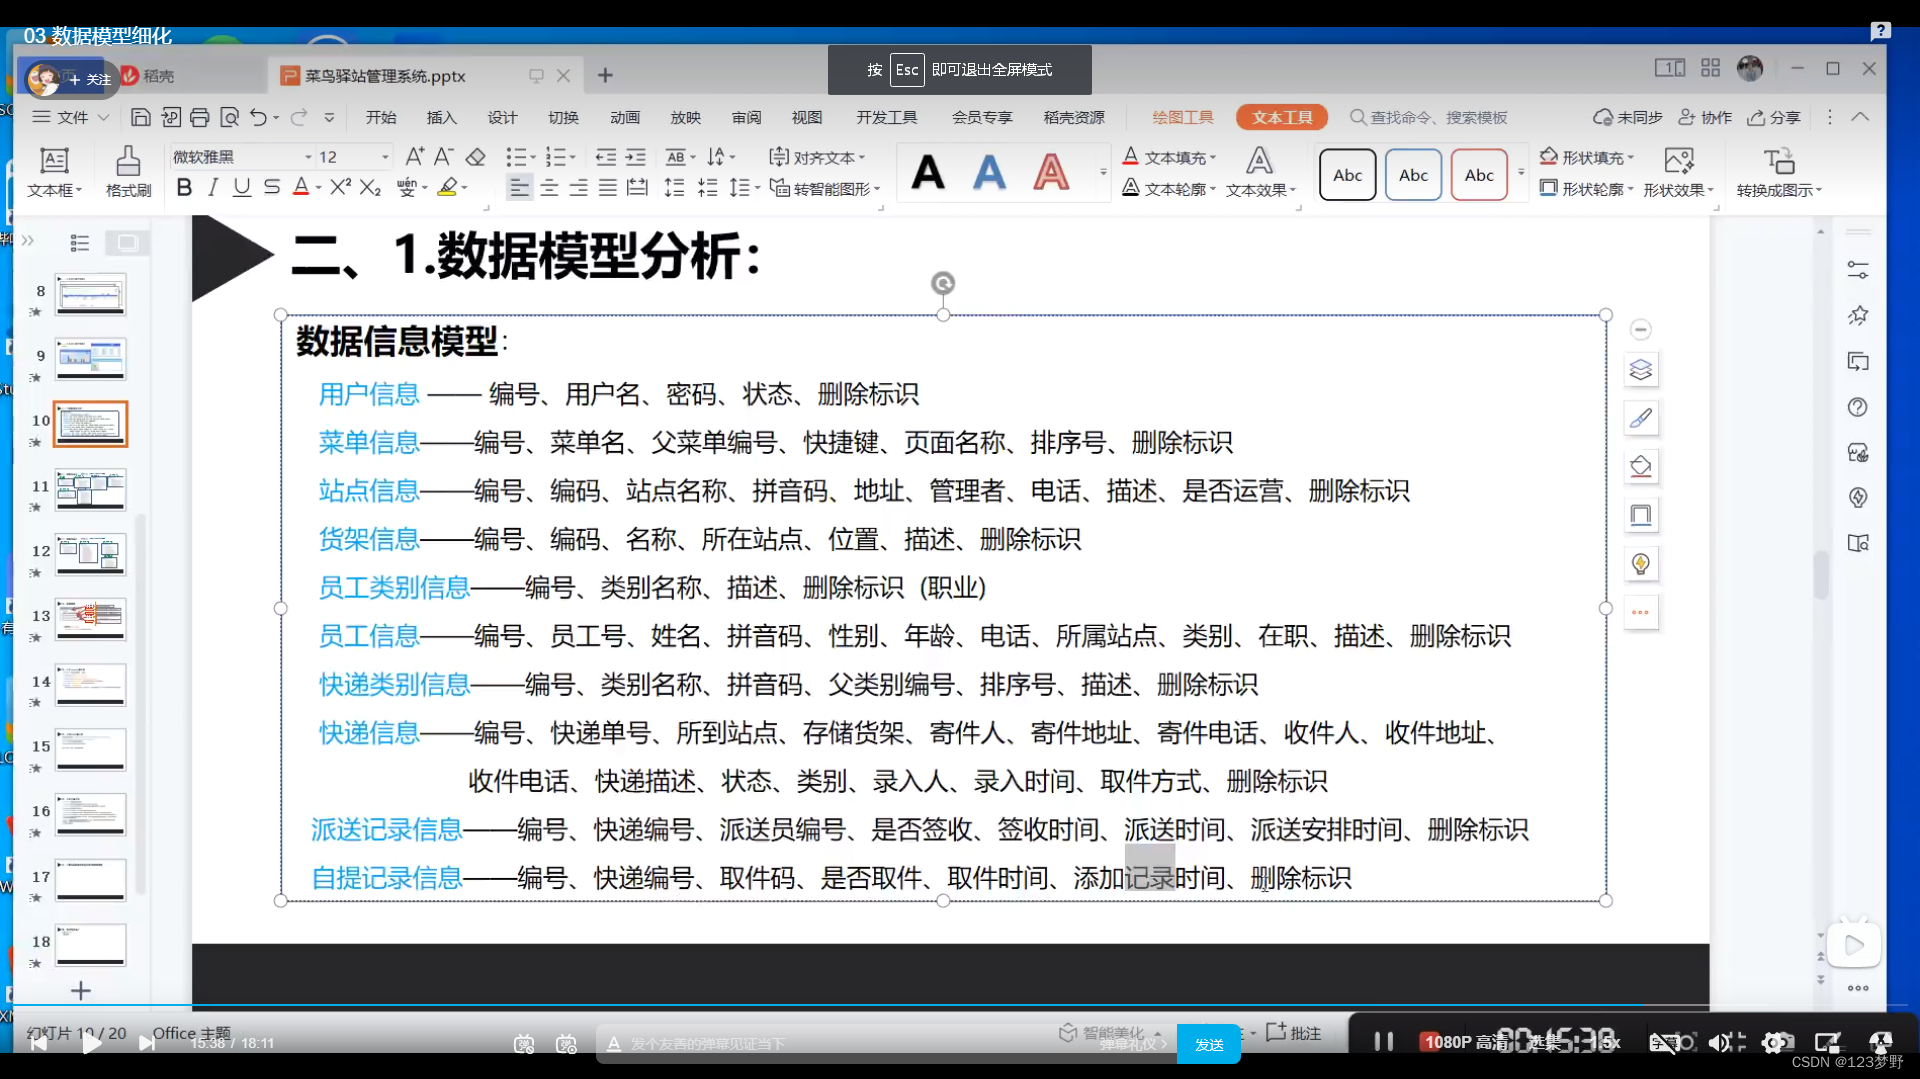Toggle superscript formatting
Image resolution: width=1920 pixels, height=1079 pixels.
tap(340, 187)
